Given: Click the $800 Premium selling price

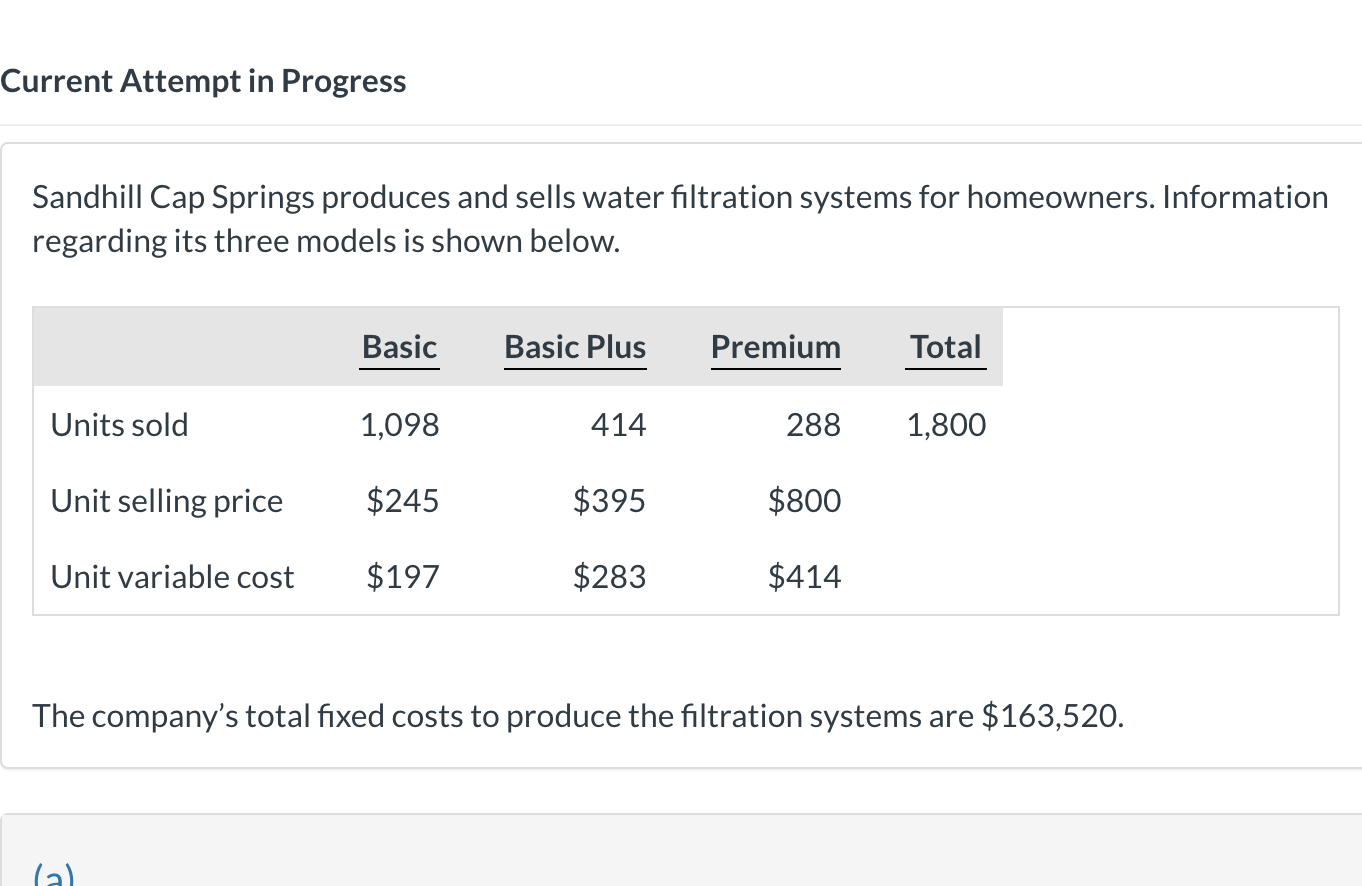Looking at the screenshot, I should pyautogui.click(x=804, y=501).
